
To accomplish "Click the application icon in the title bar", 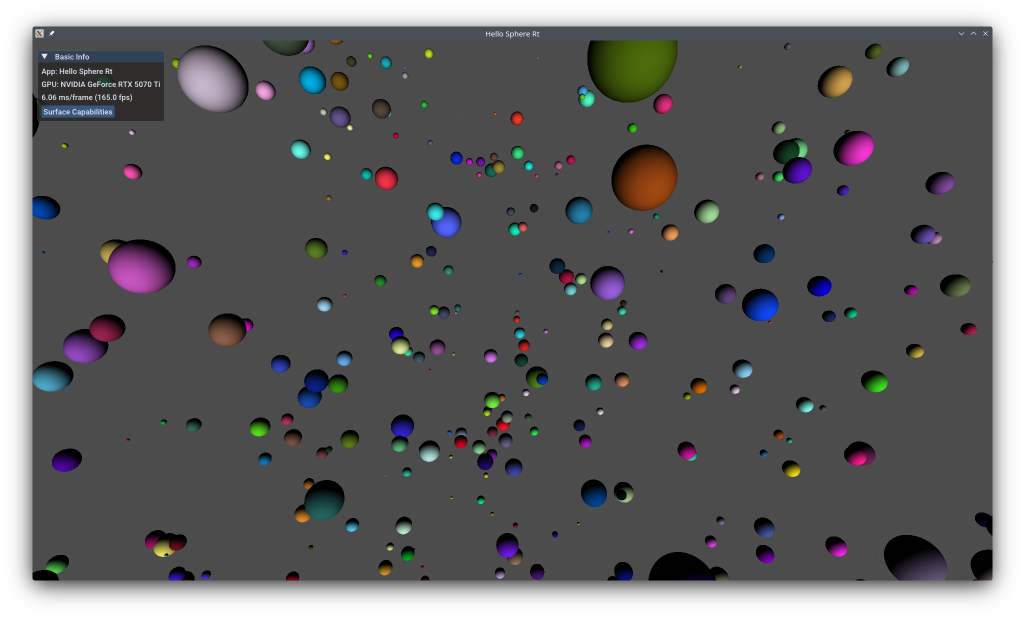I will [37, 31].
